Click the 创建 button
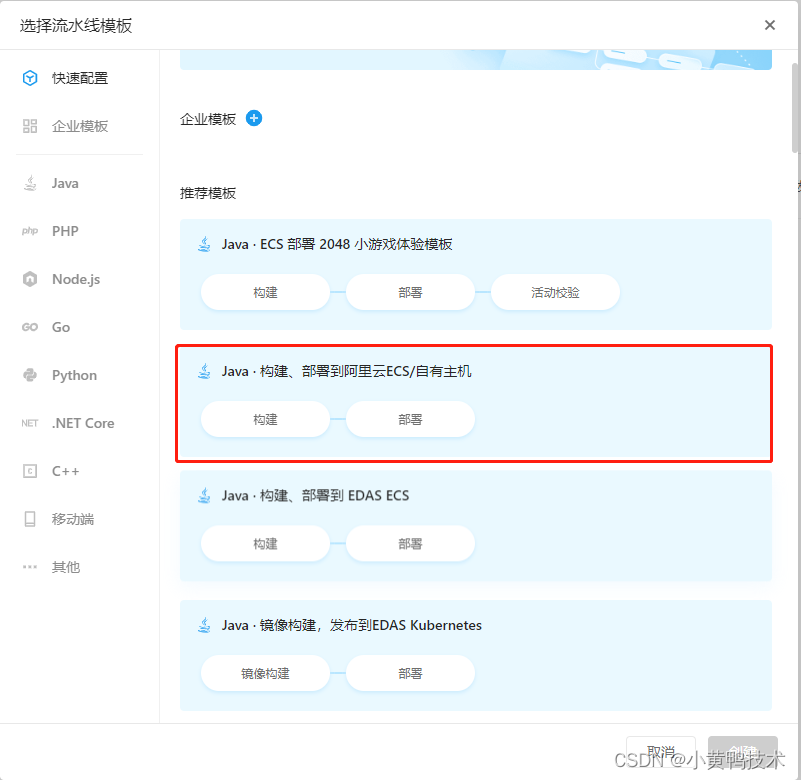The image size is (801, 780). click(x=743, y=752)
